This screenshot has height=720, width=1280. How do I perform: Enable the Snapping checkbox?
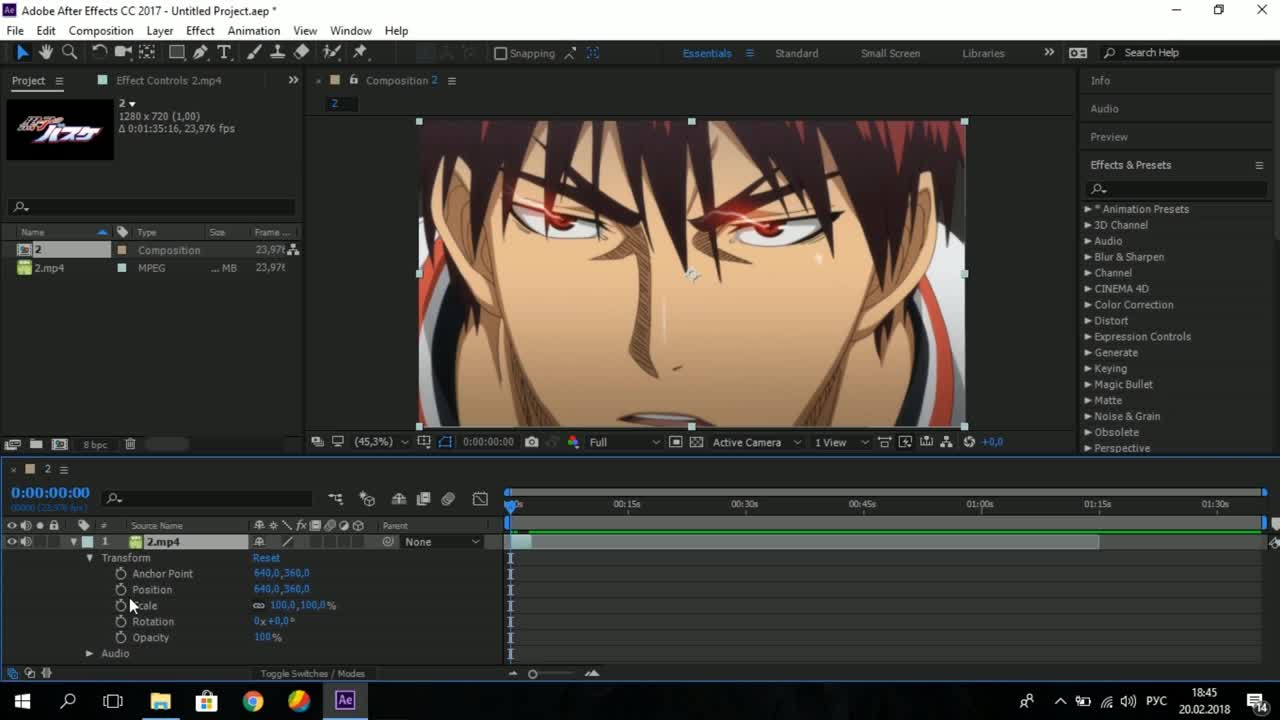[x=500, y=53]
